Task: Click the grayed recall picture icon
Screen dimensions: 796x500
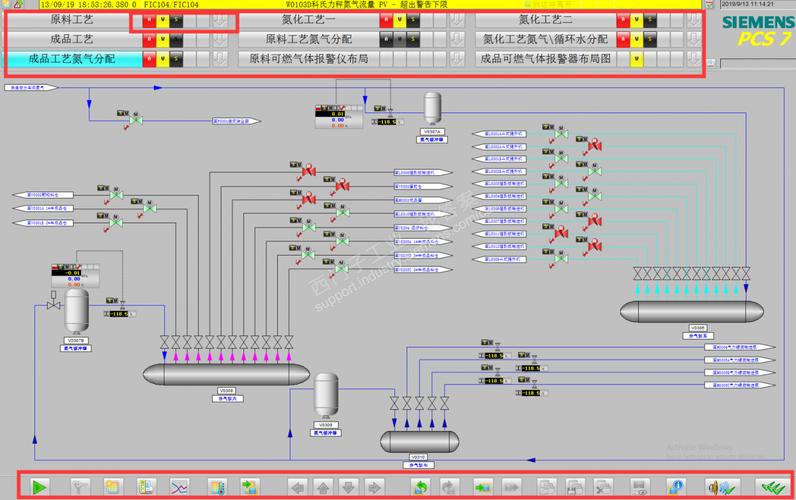Action: [511, 487]
